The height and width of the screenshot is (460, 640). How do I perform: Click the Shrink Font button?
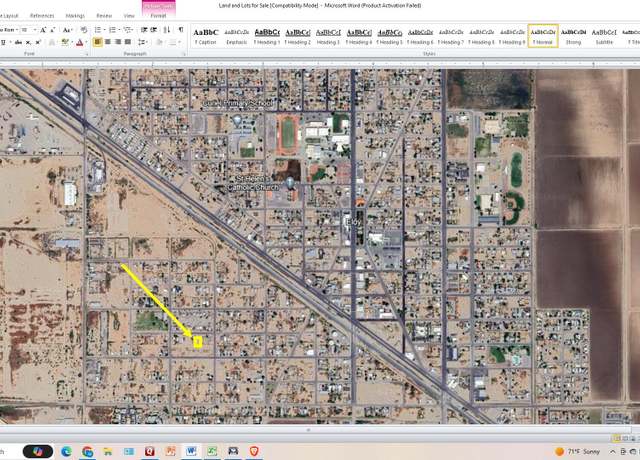[53, 30]
